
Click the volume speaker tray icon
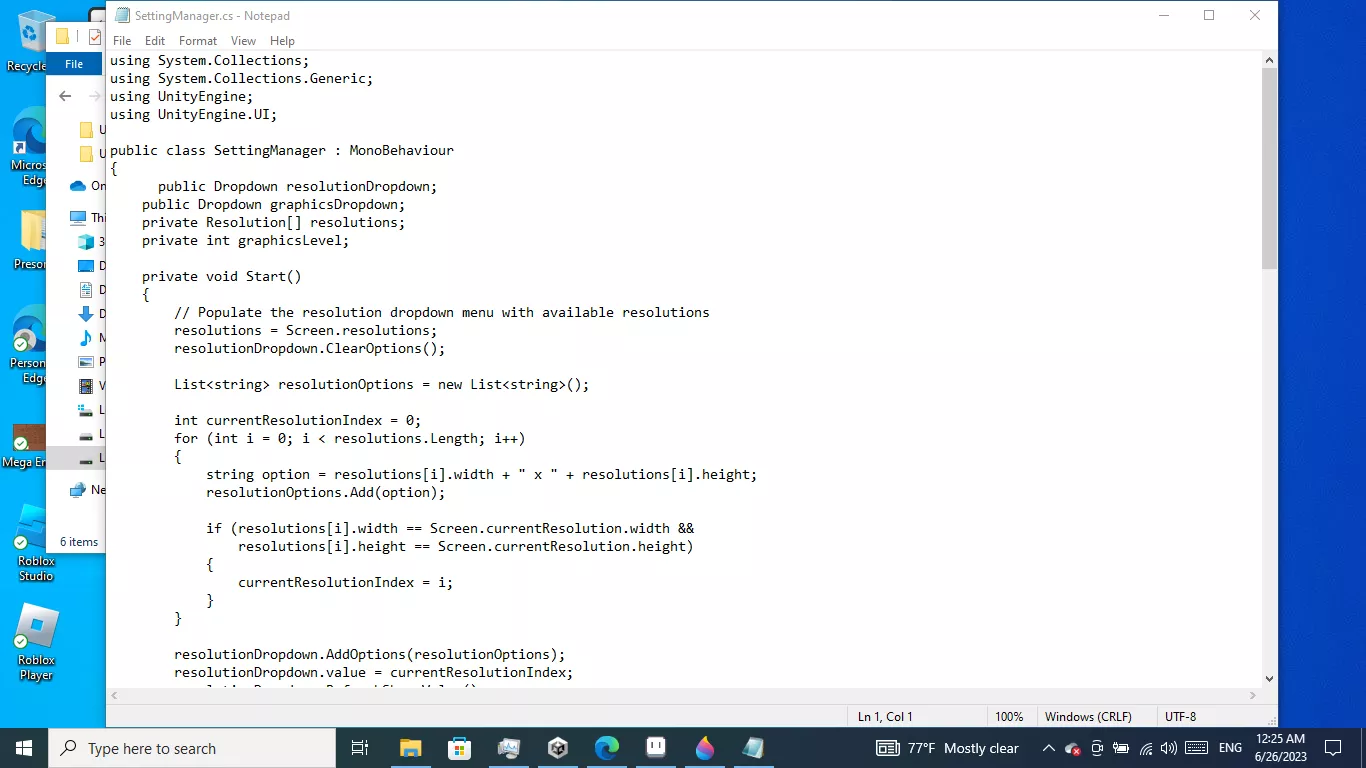tap(1169, 748)
